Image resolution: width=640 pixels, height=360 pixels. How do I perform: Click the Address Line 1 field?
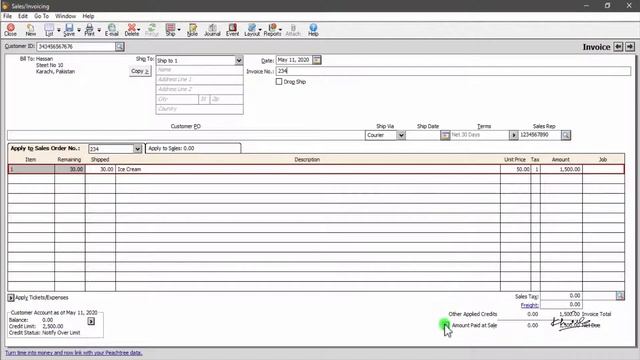pos(199,80)
